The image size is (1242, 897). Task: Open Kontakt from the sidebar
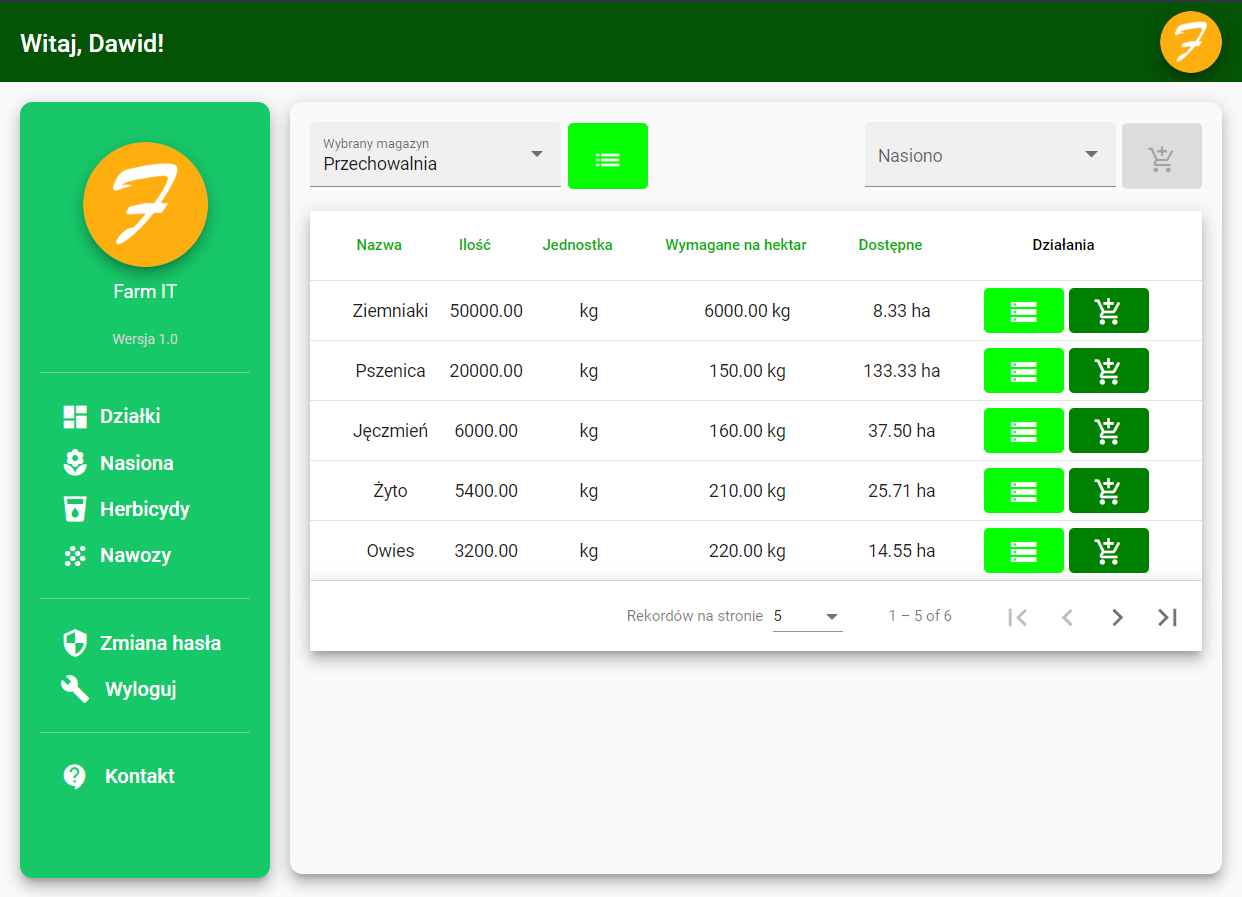pyautogui.click(x=139, y=775)
